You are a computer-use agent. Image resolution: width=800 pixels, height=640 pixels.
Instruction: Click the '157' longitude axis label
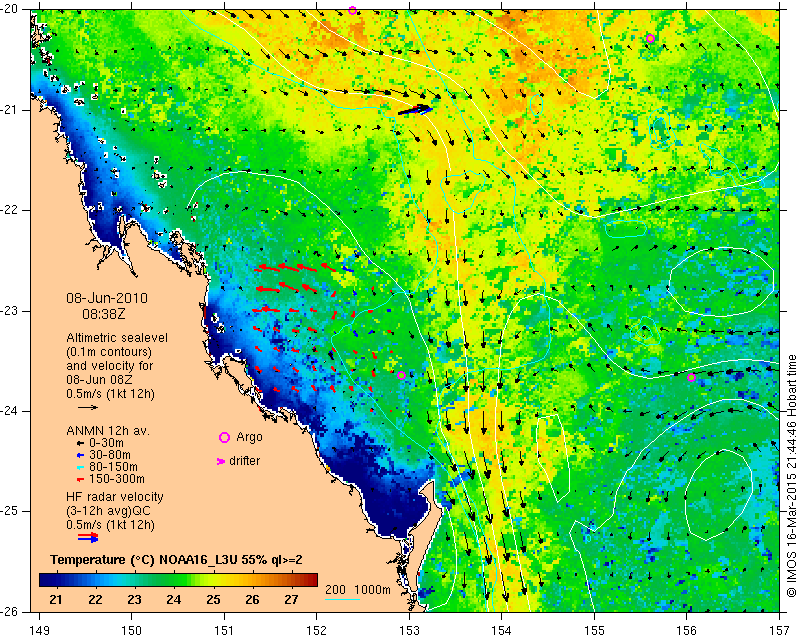point(779,631)
